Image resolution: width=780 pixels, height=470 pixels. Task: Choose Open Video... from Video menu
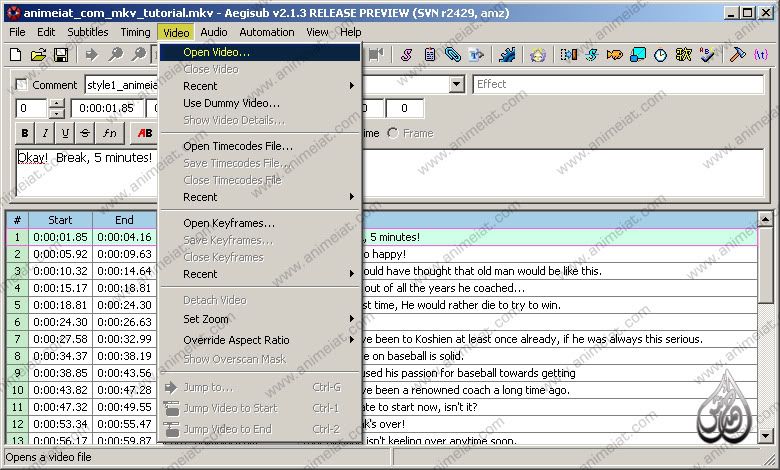point(260,52)
